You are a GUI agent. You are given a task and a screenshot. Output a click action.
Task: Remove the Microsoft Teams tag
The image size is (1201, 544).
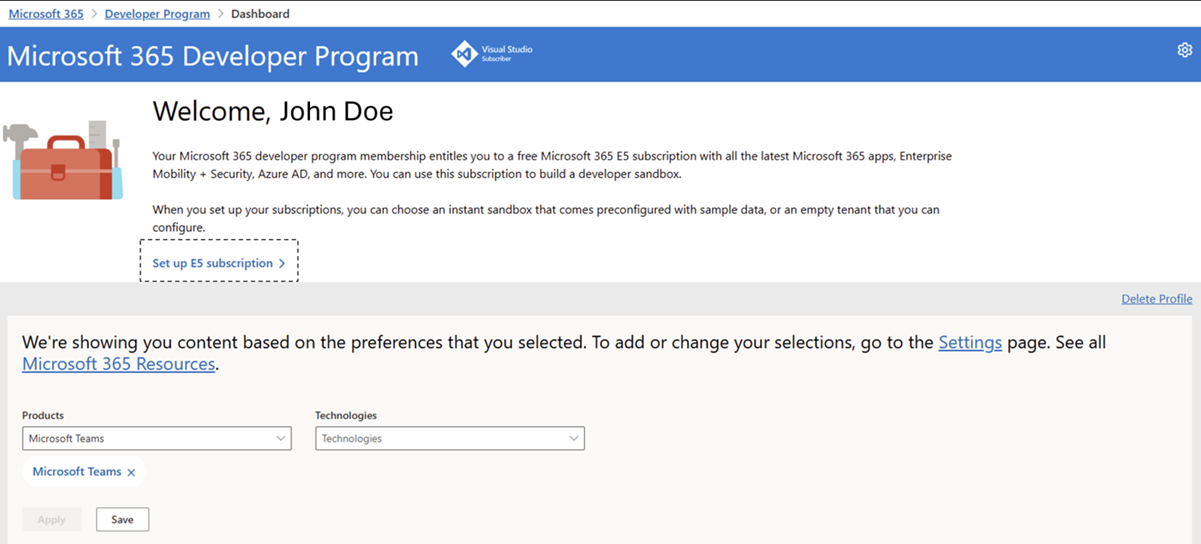[x=131, y=473]
